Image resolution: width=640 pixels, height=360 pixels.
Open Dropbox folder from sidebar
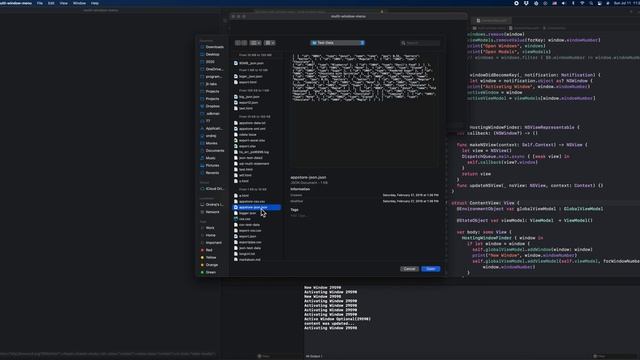[211, 106]
